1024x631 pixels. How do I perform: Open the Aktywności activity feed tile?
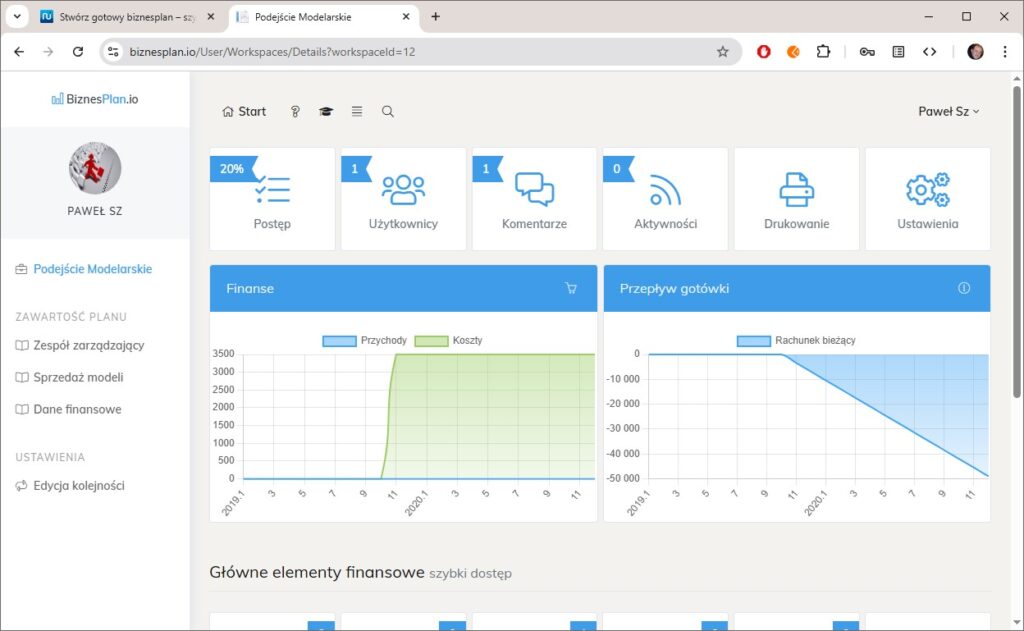[665, 199]
